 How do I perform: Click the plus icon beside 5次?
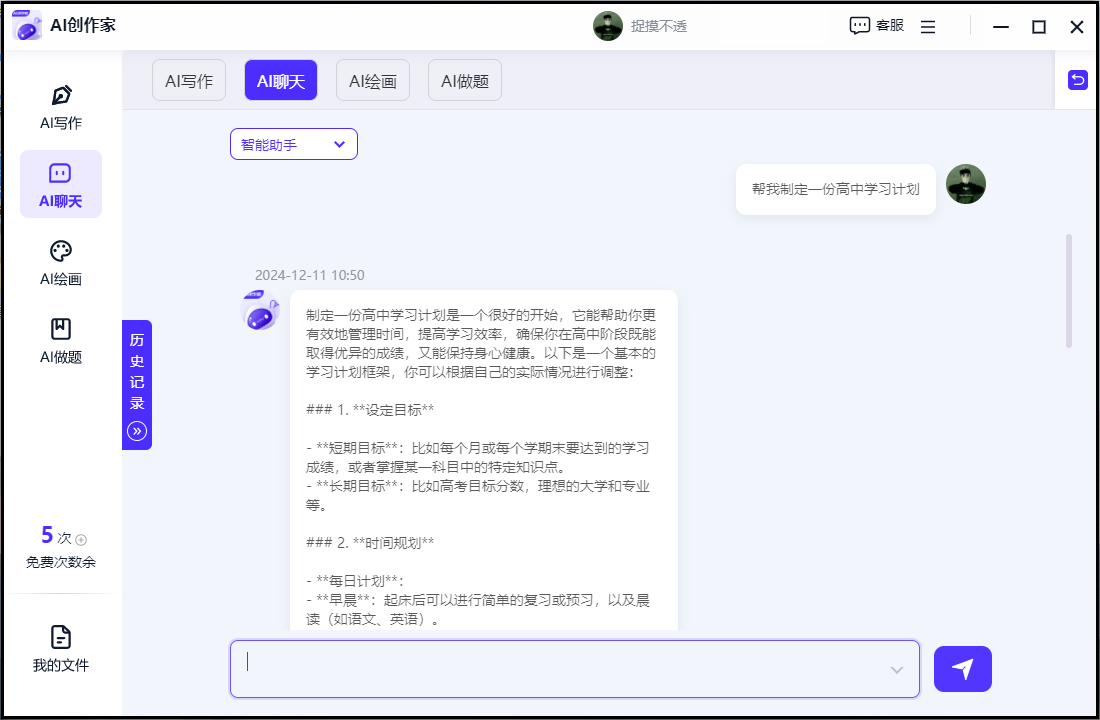point(82,539)
